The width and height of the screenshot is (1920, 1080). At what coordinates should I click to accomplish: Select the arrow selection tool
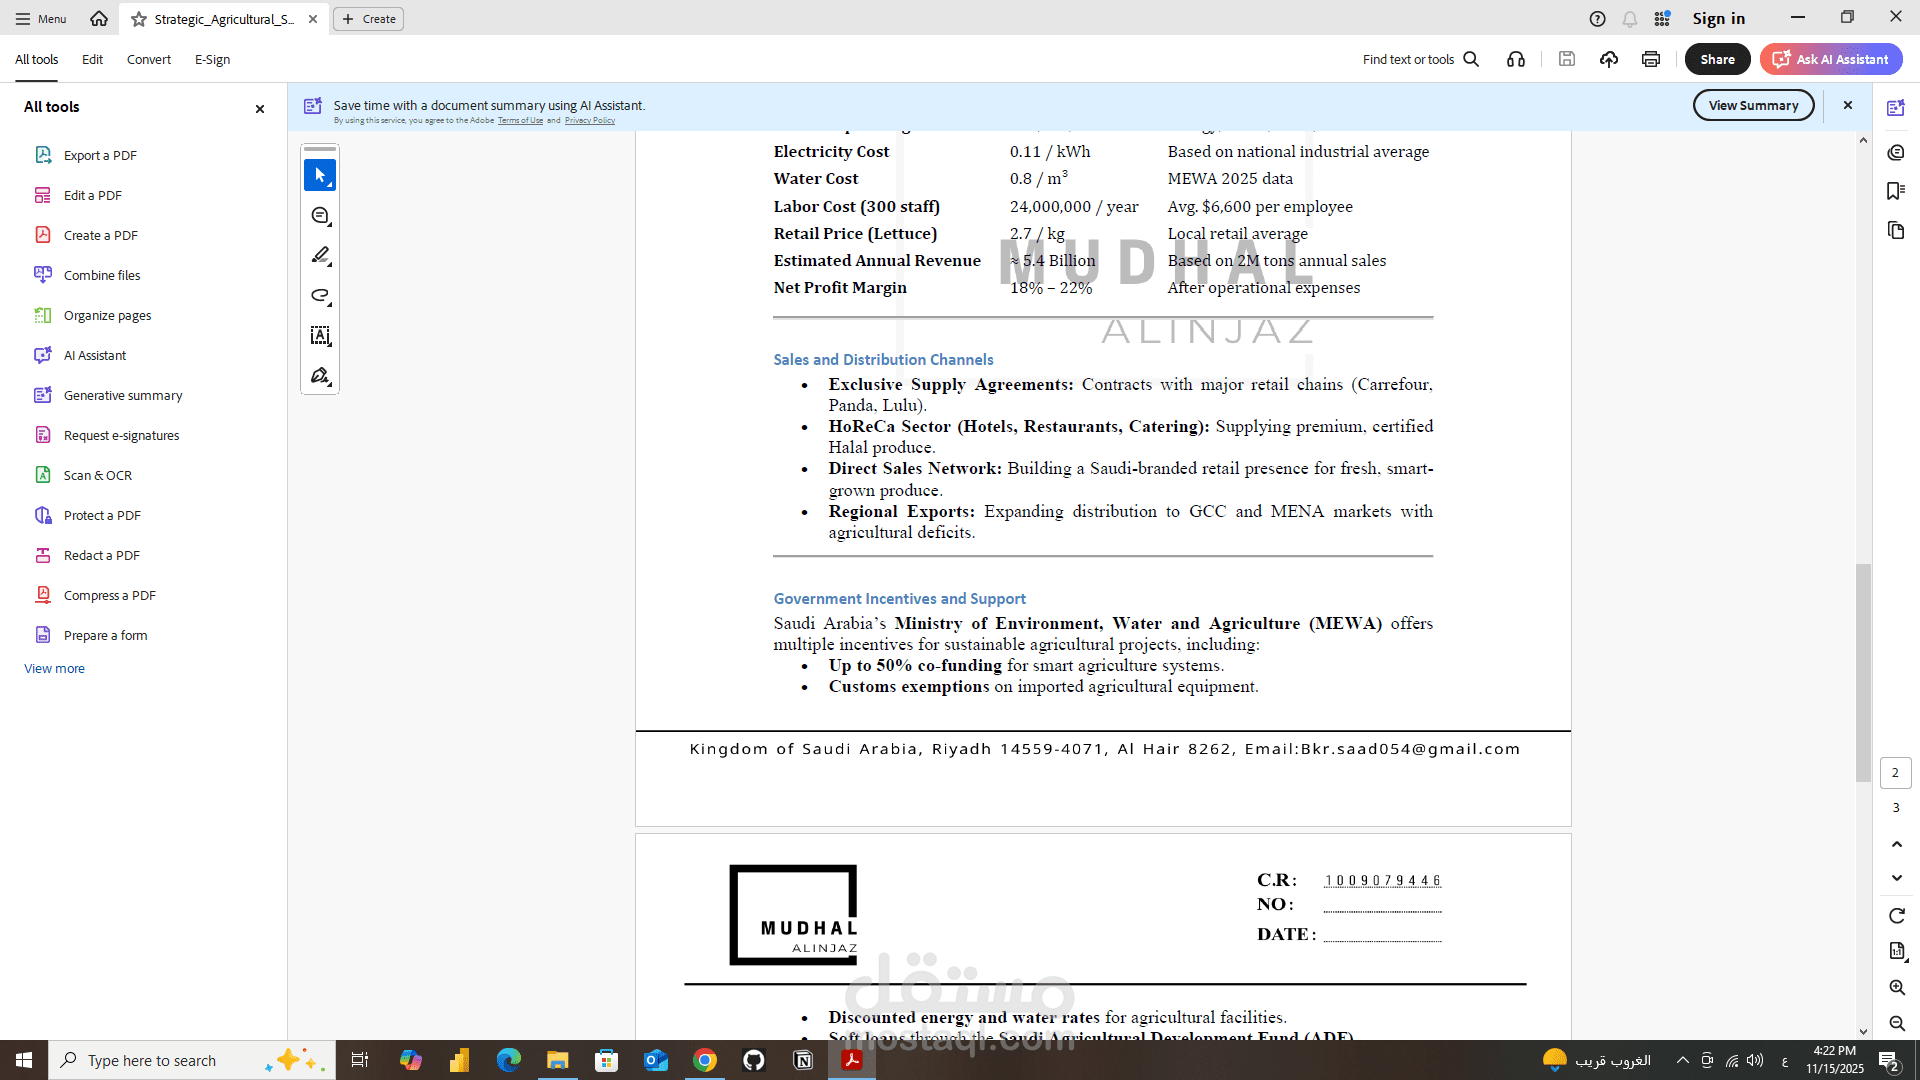pos(320,175)
